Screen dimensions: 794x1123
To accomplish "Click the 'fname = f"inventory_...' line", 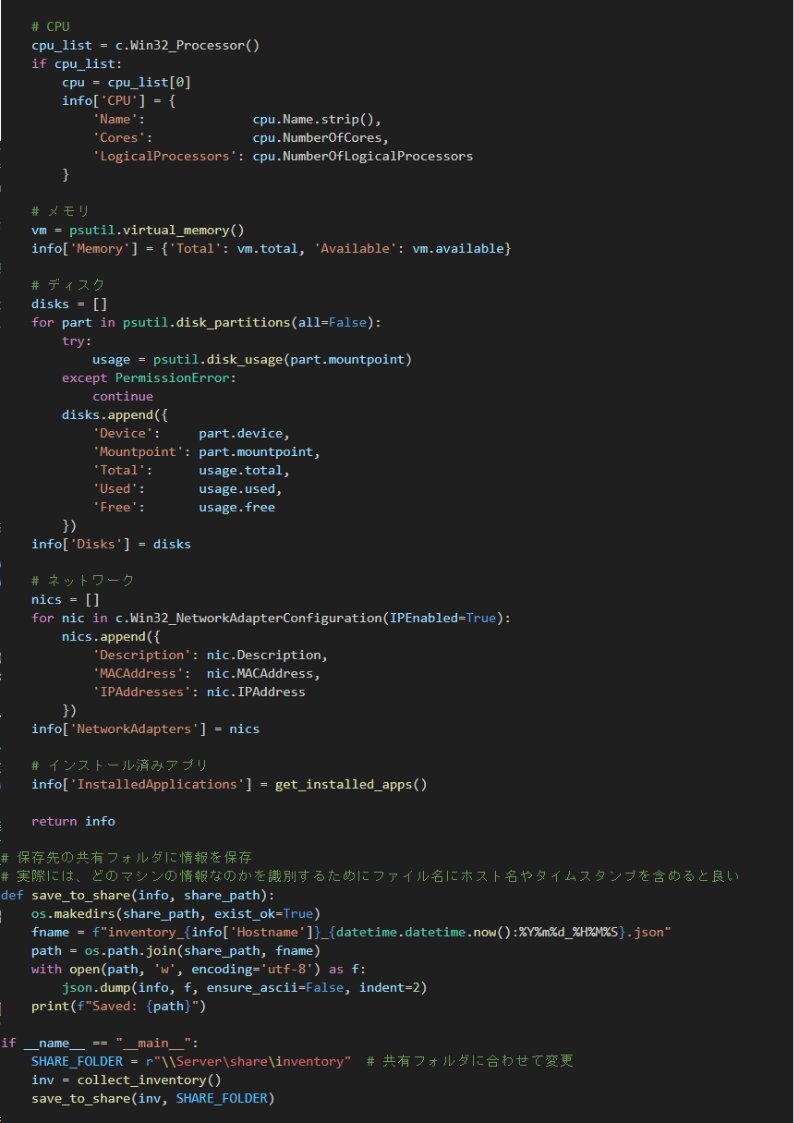I will [351, 932].
